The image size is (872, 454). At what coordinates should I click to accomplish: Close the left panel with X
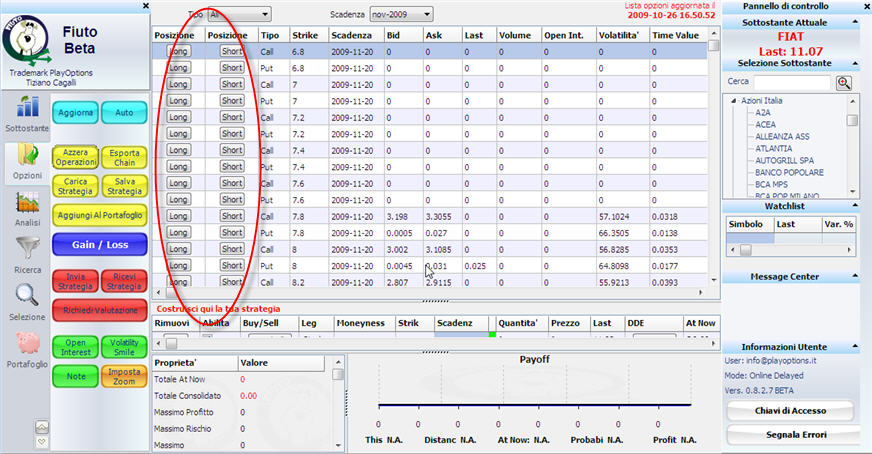[146, 6]
